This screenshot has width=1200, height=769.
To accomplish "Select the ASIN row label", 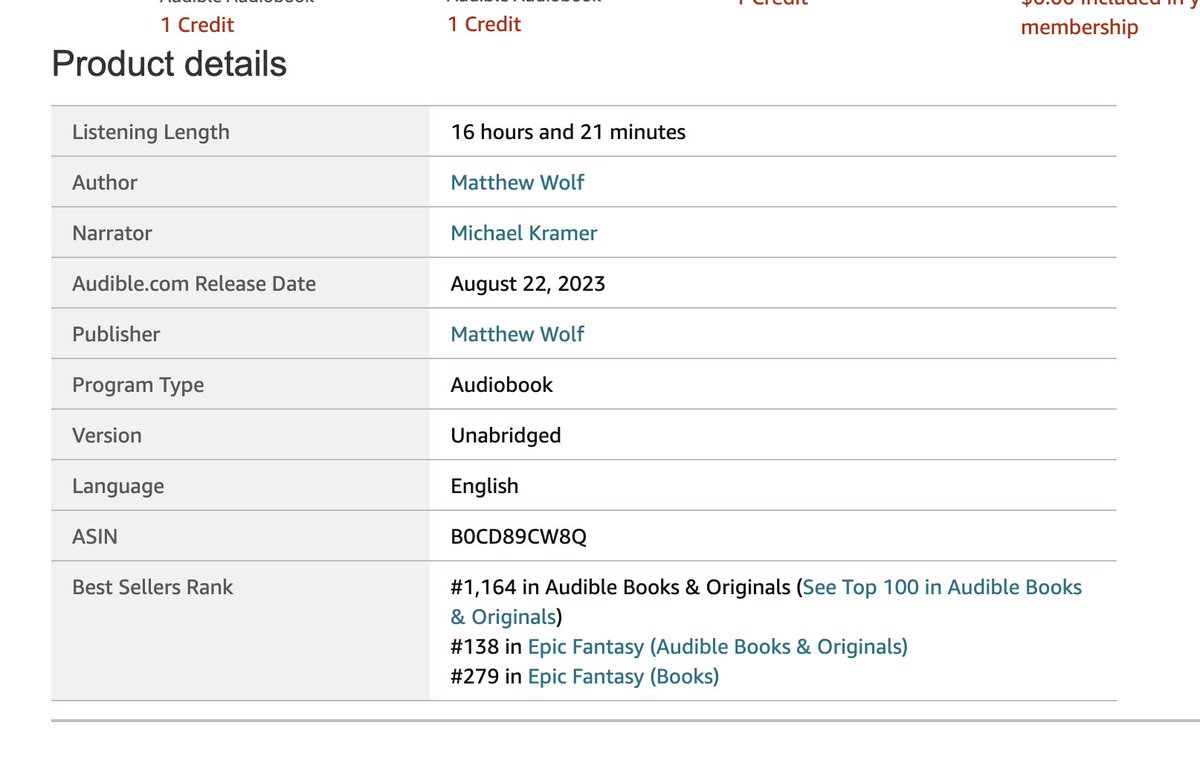I will (x=95, y=537).
